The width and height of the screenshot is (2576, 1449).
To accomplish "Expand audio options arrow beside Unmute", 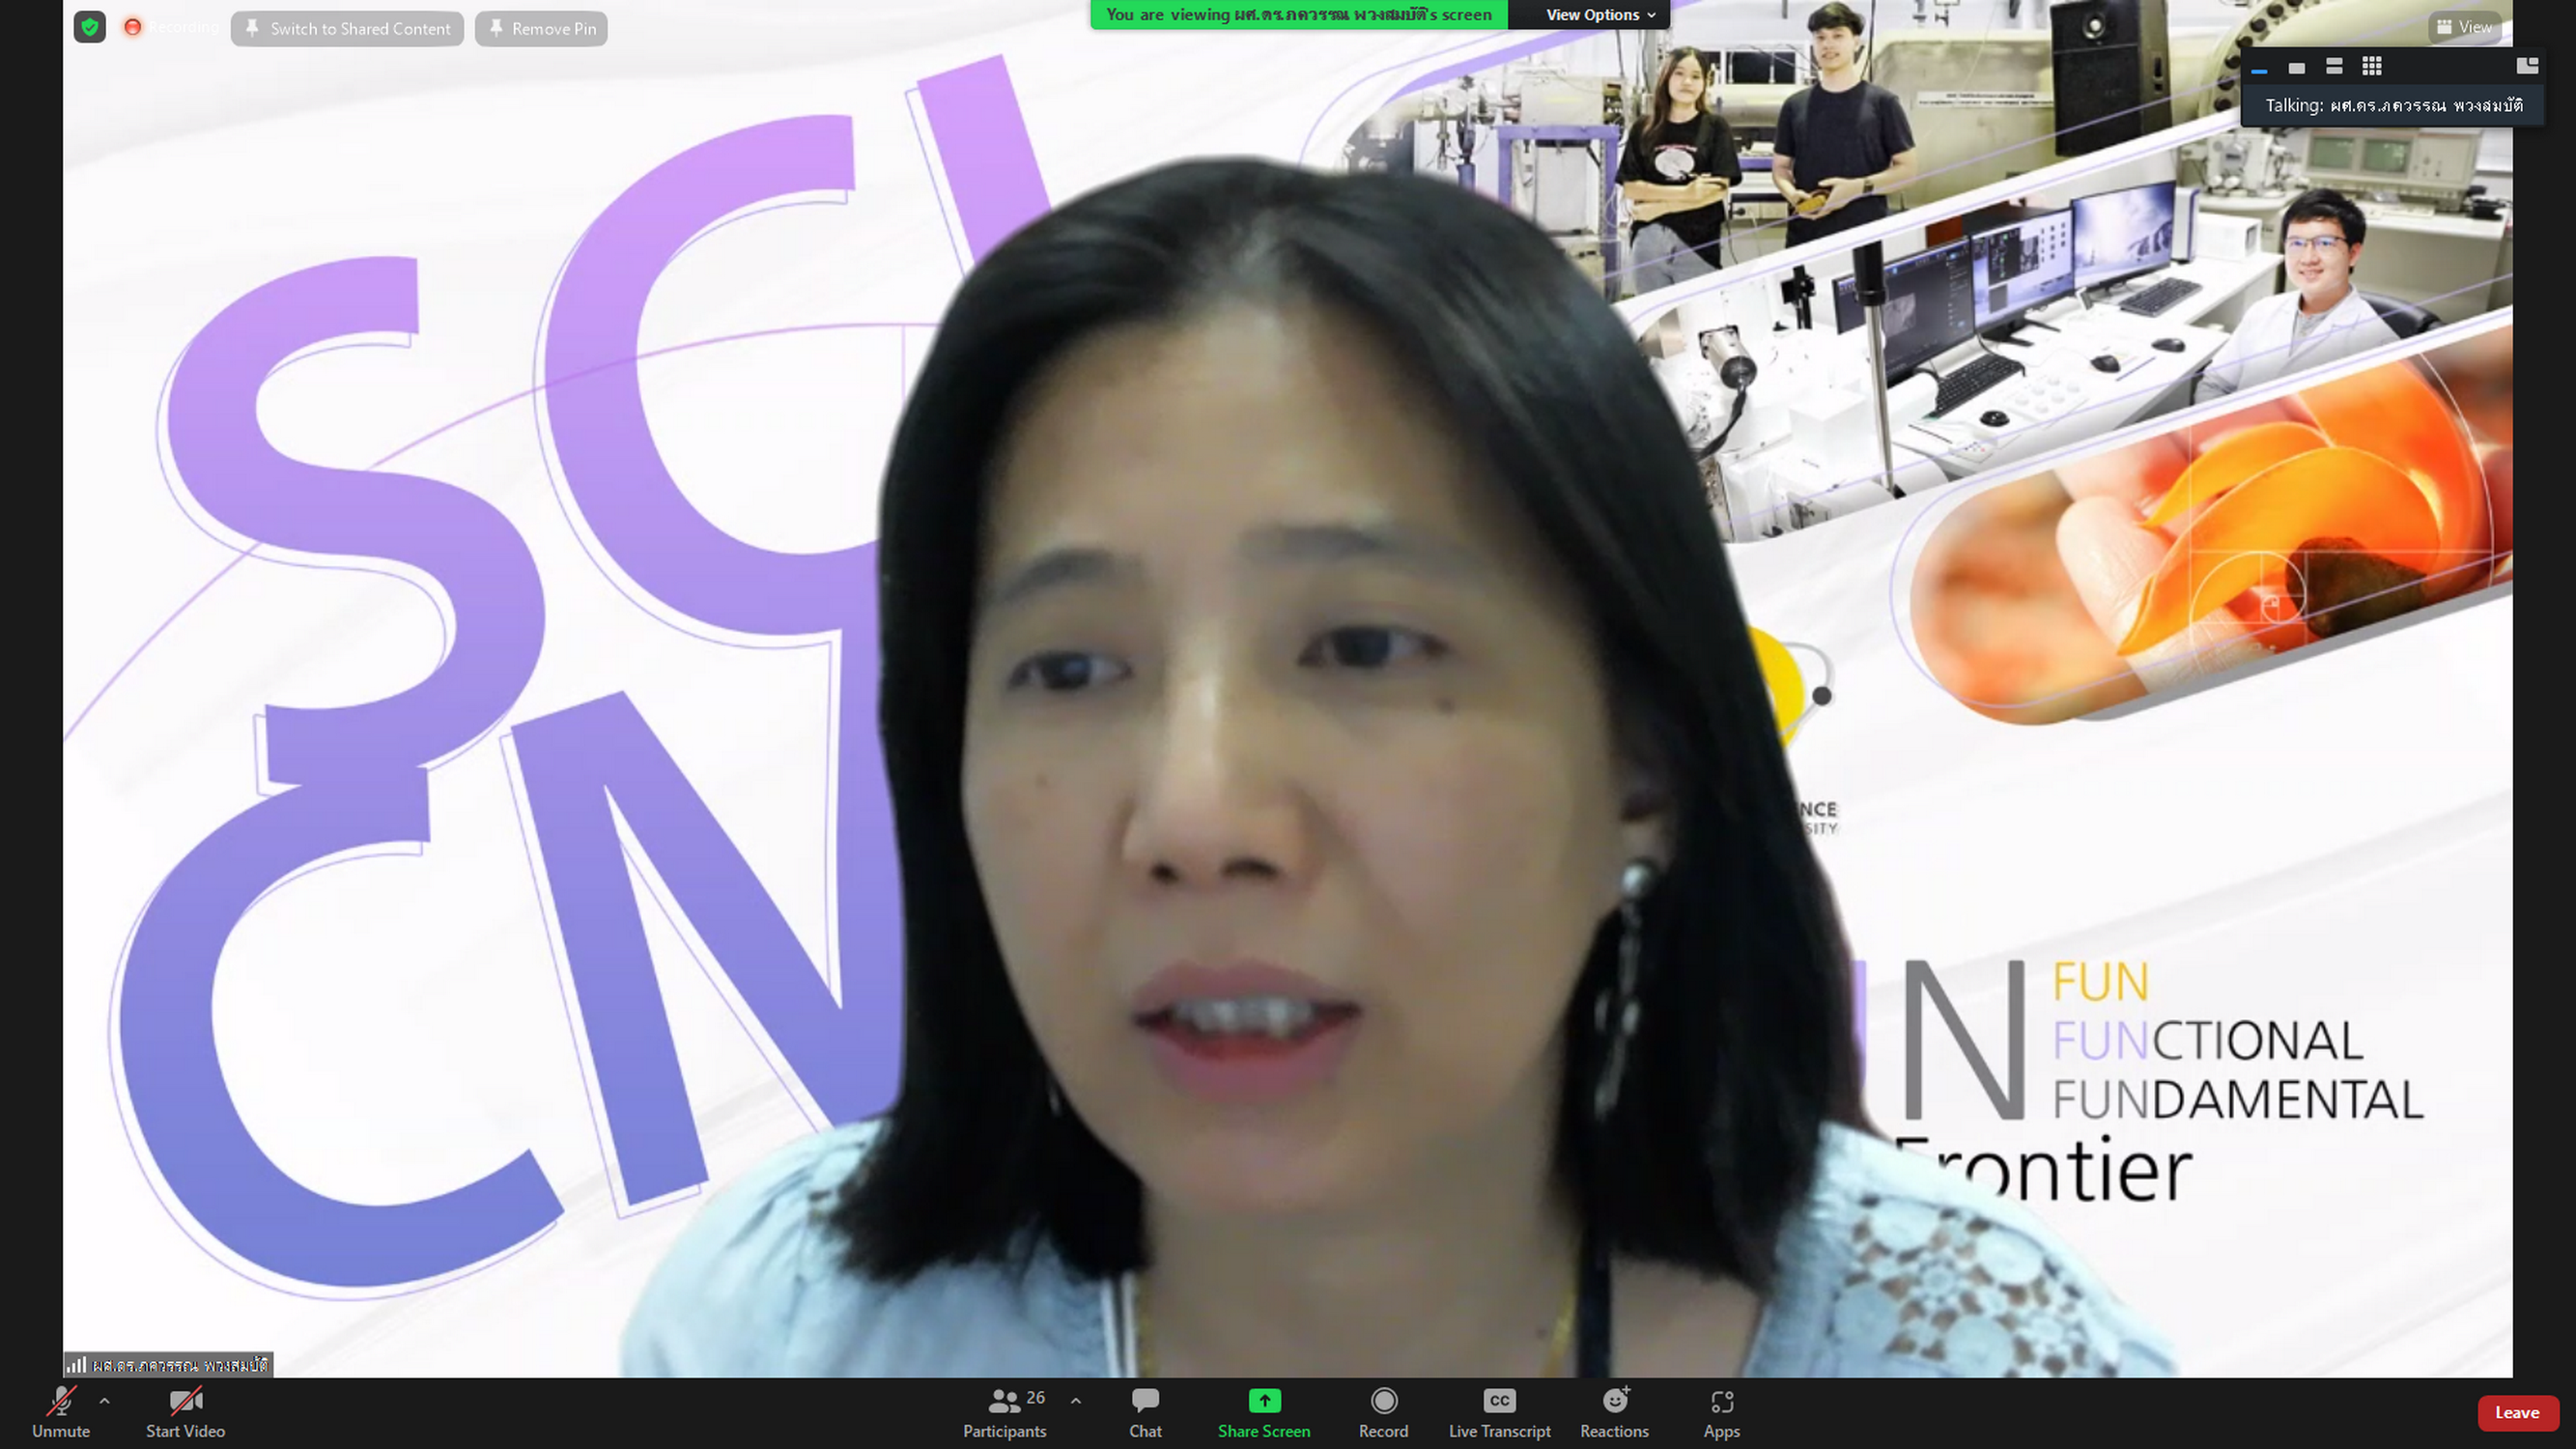I will click(x=105, y=1401).
